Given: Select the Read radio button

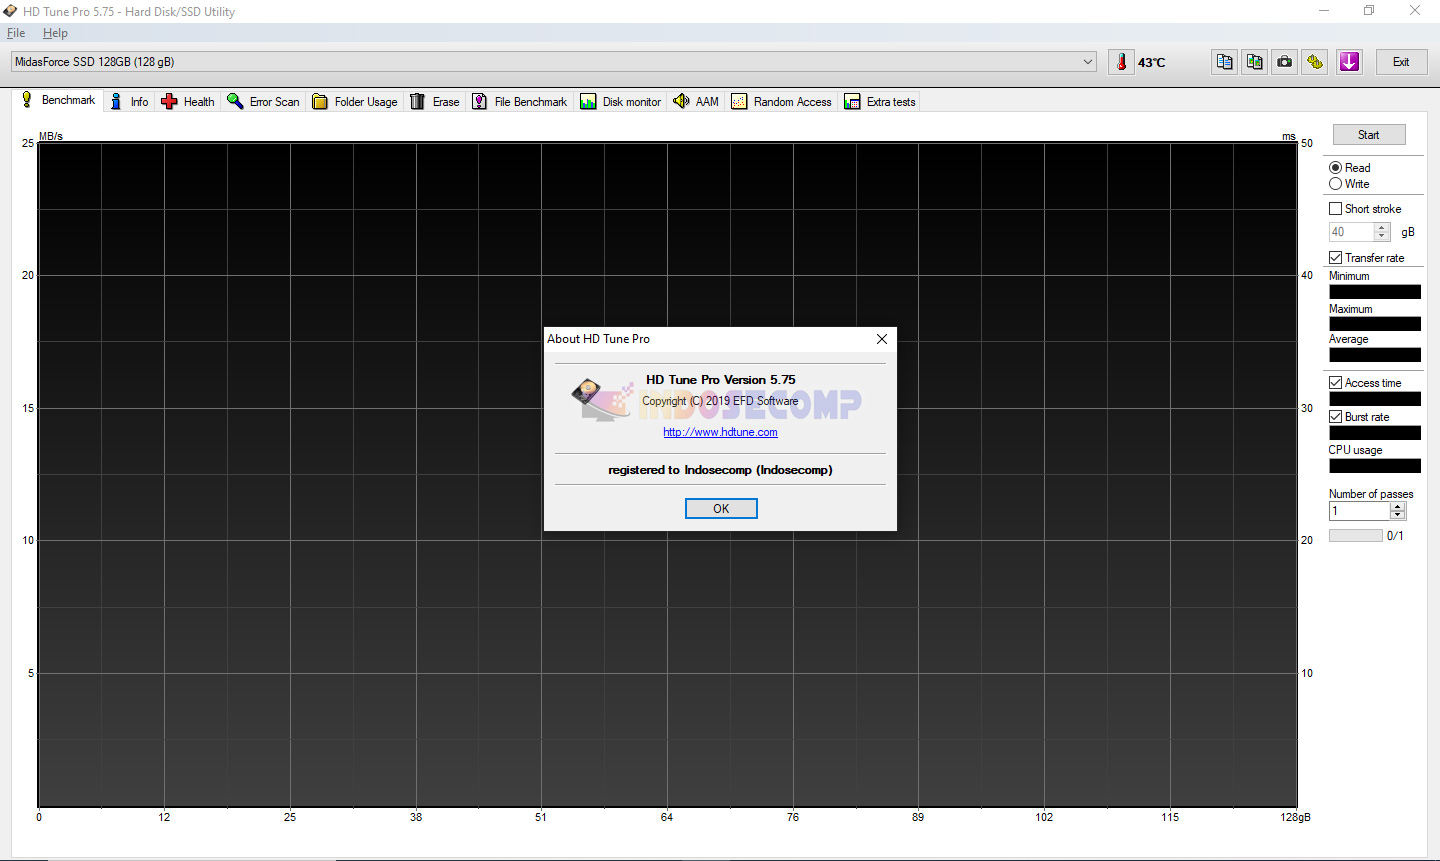Looking at the screenshot, I should [1335, 168].
